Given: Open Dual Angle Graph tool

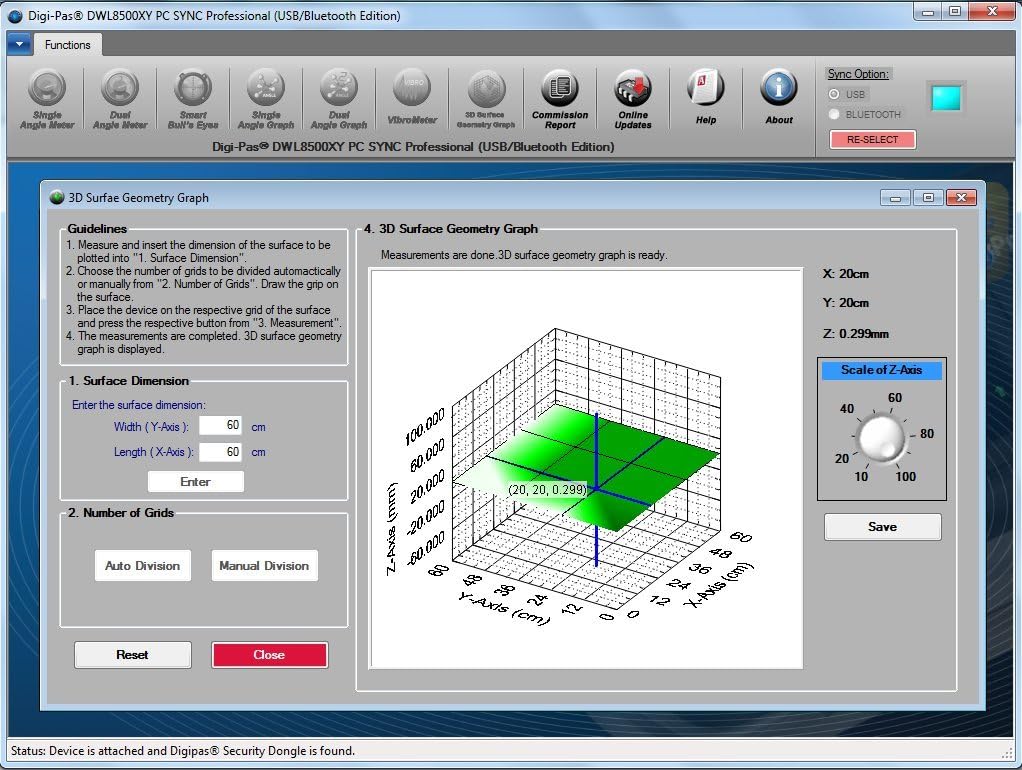Looking at the screenshot, I should [339, 99].
